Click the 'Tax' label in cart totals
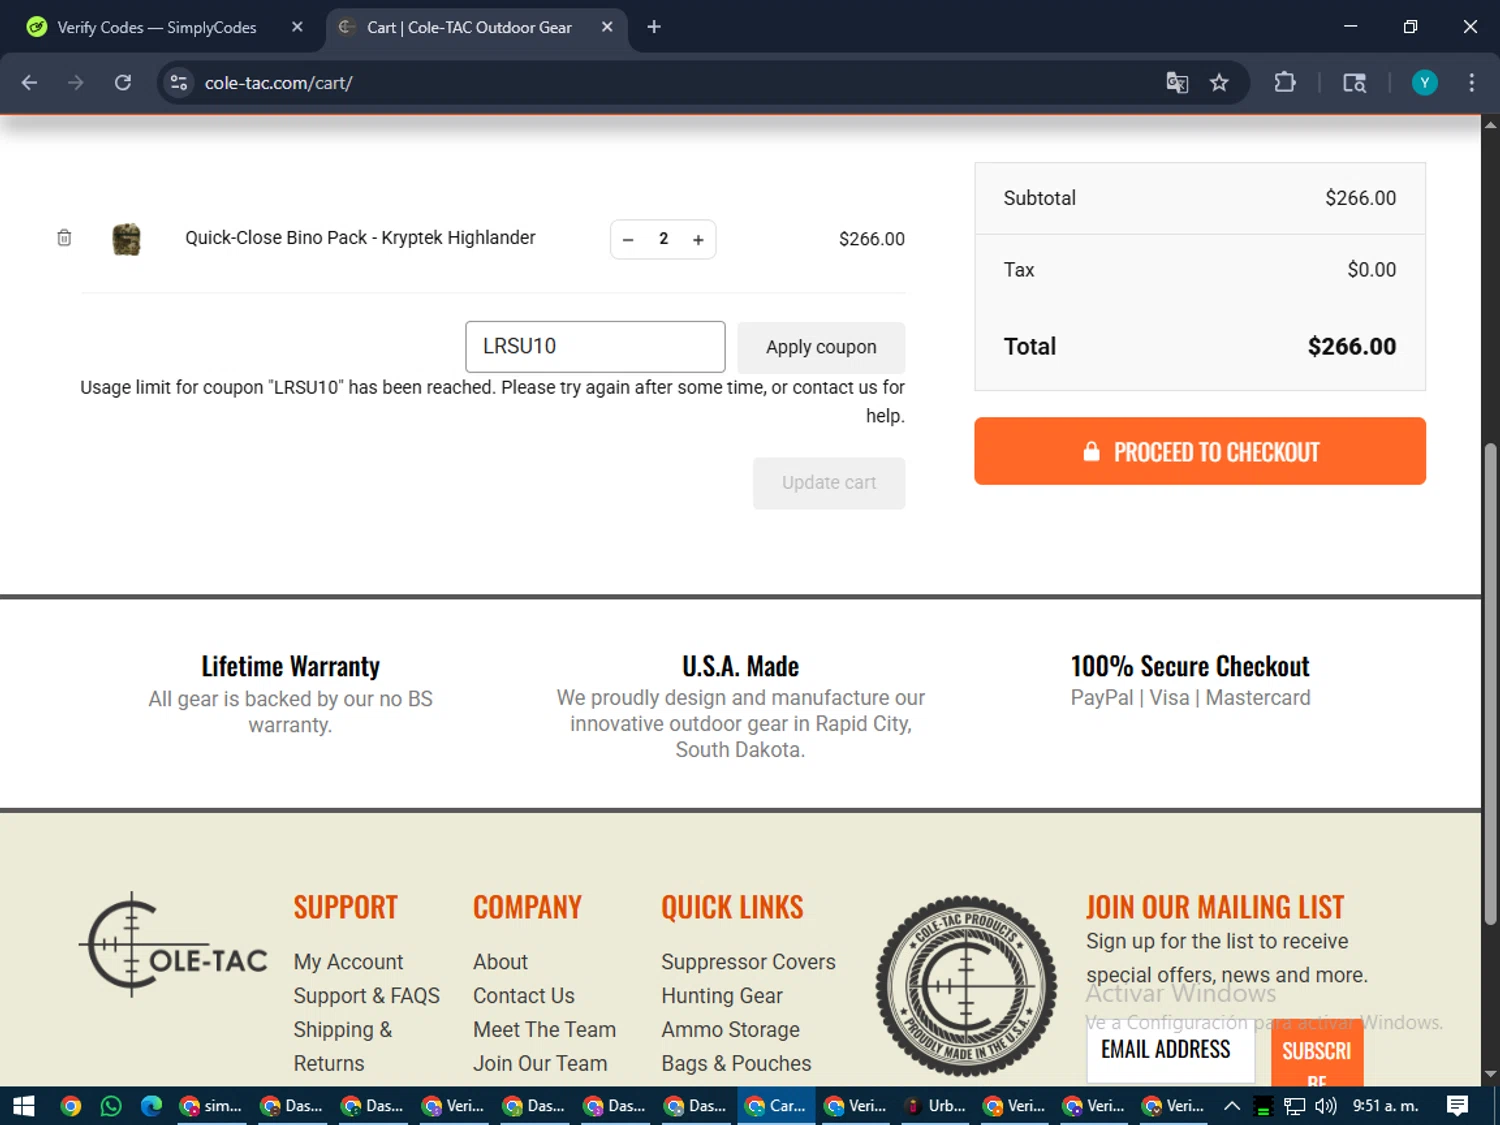The height and width of the screenshot is (1125, 1500). [x=1019, y=270]
